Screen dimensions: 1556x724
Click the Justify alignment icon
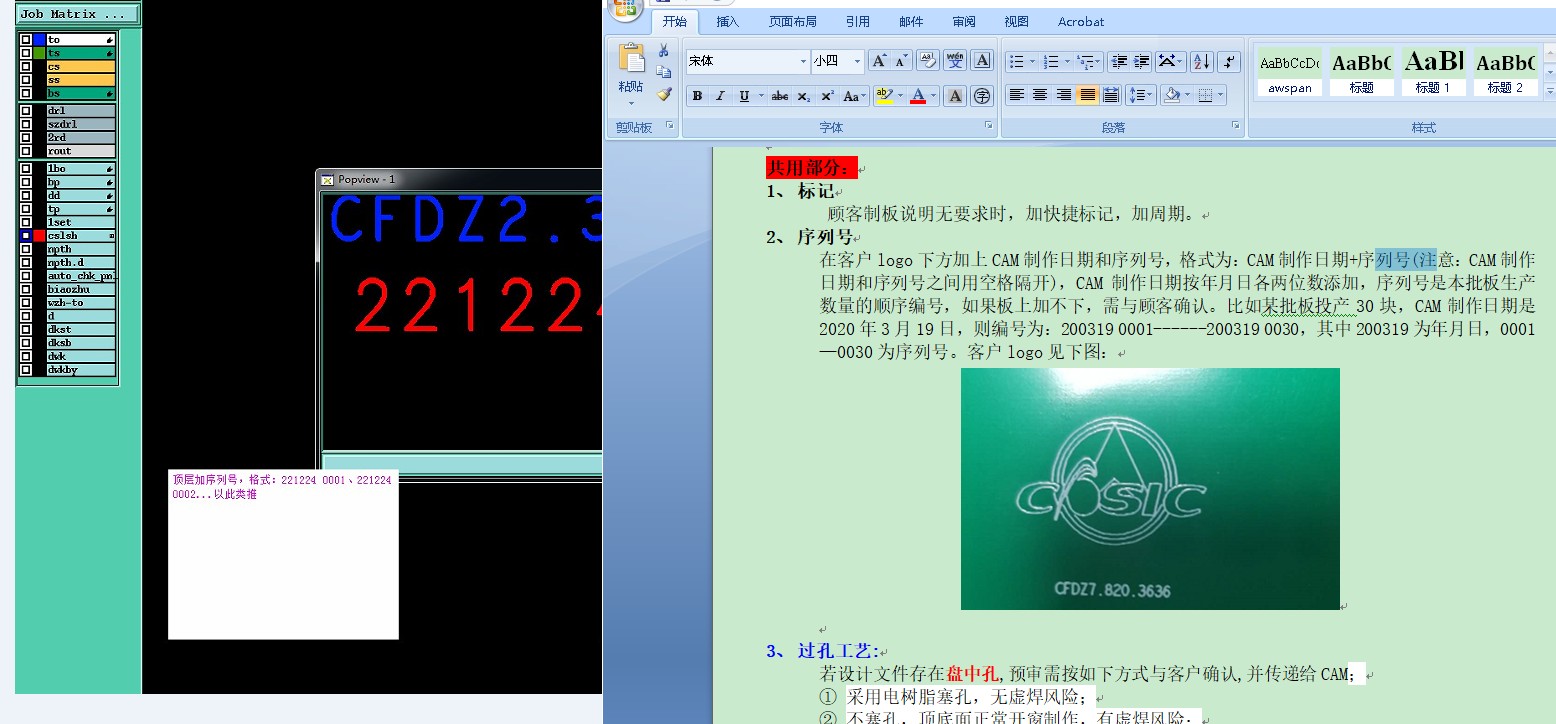pos(1086,95)
